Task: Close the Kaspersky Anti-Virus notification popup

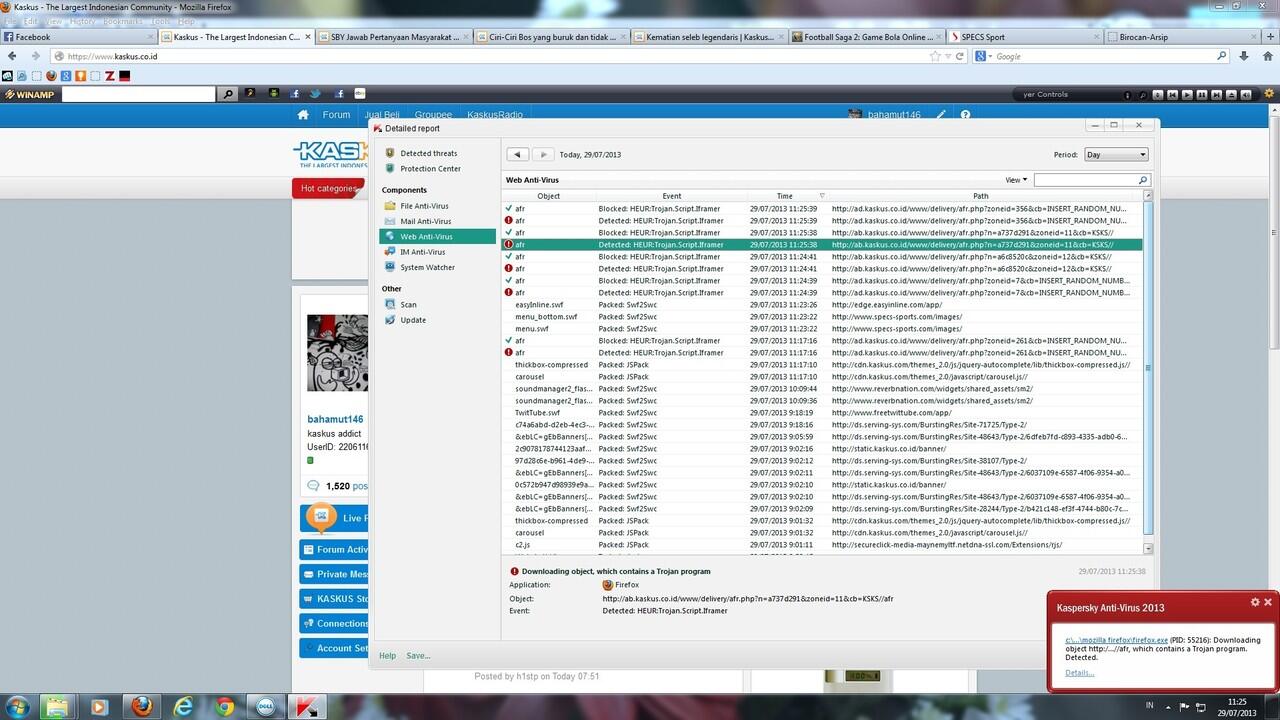Action: tap(1268, 602)
